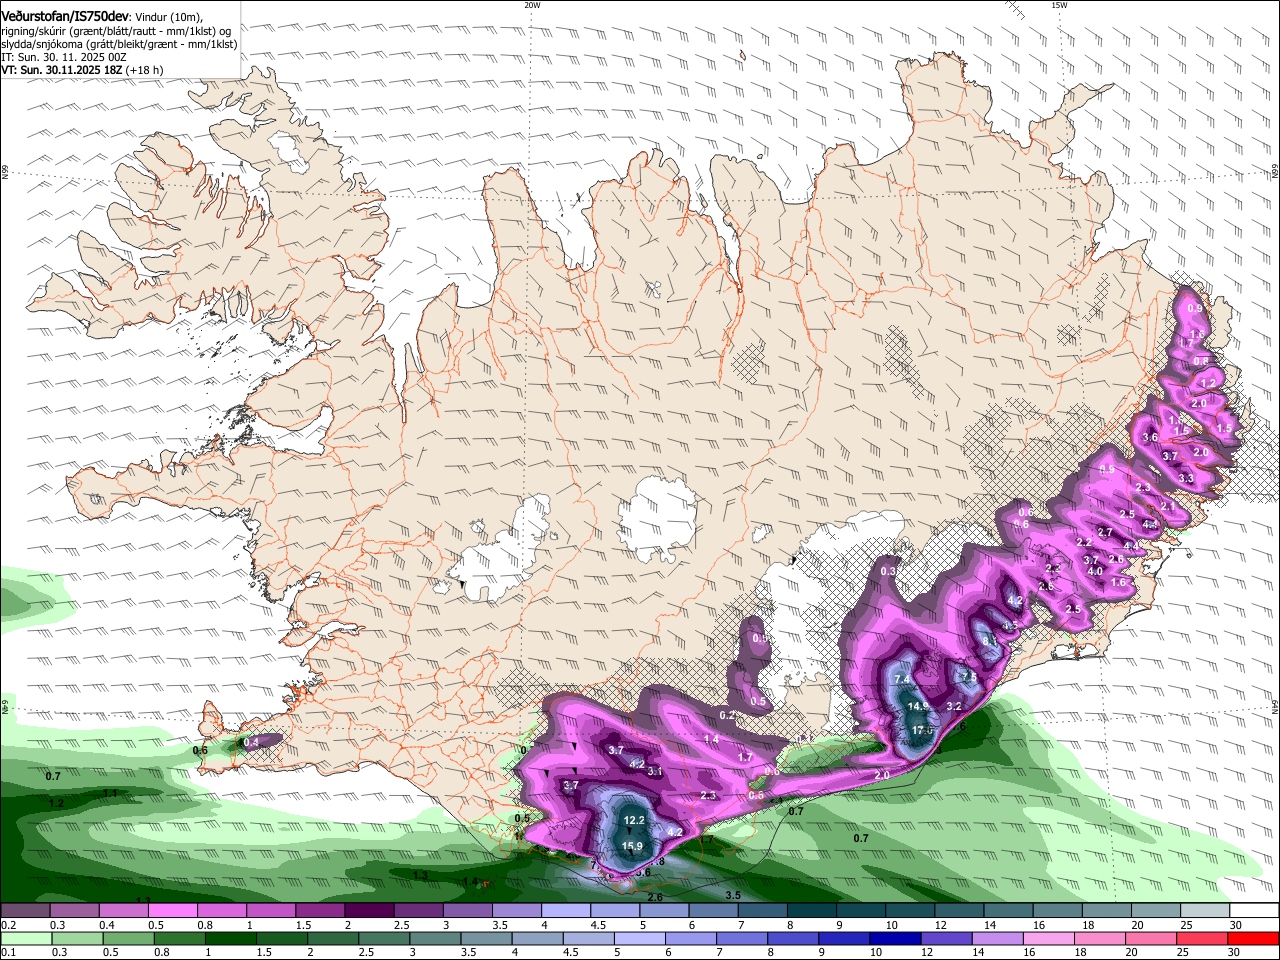Click the 25 red swatch in lower scale
The width and height of the screenshot is (1280, 960).
(x=1201, y=939)
